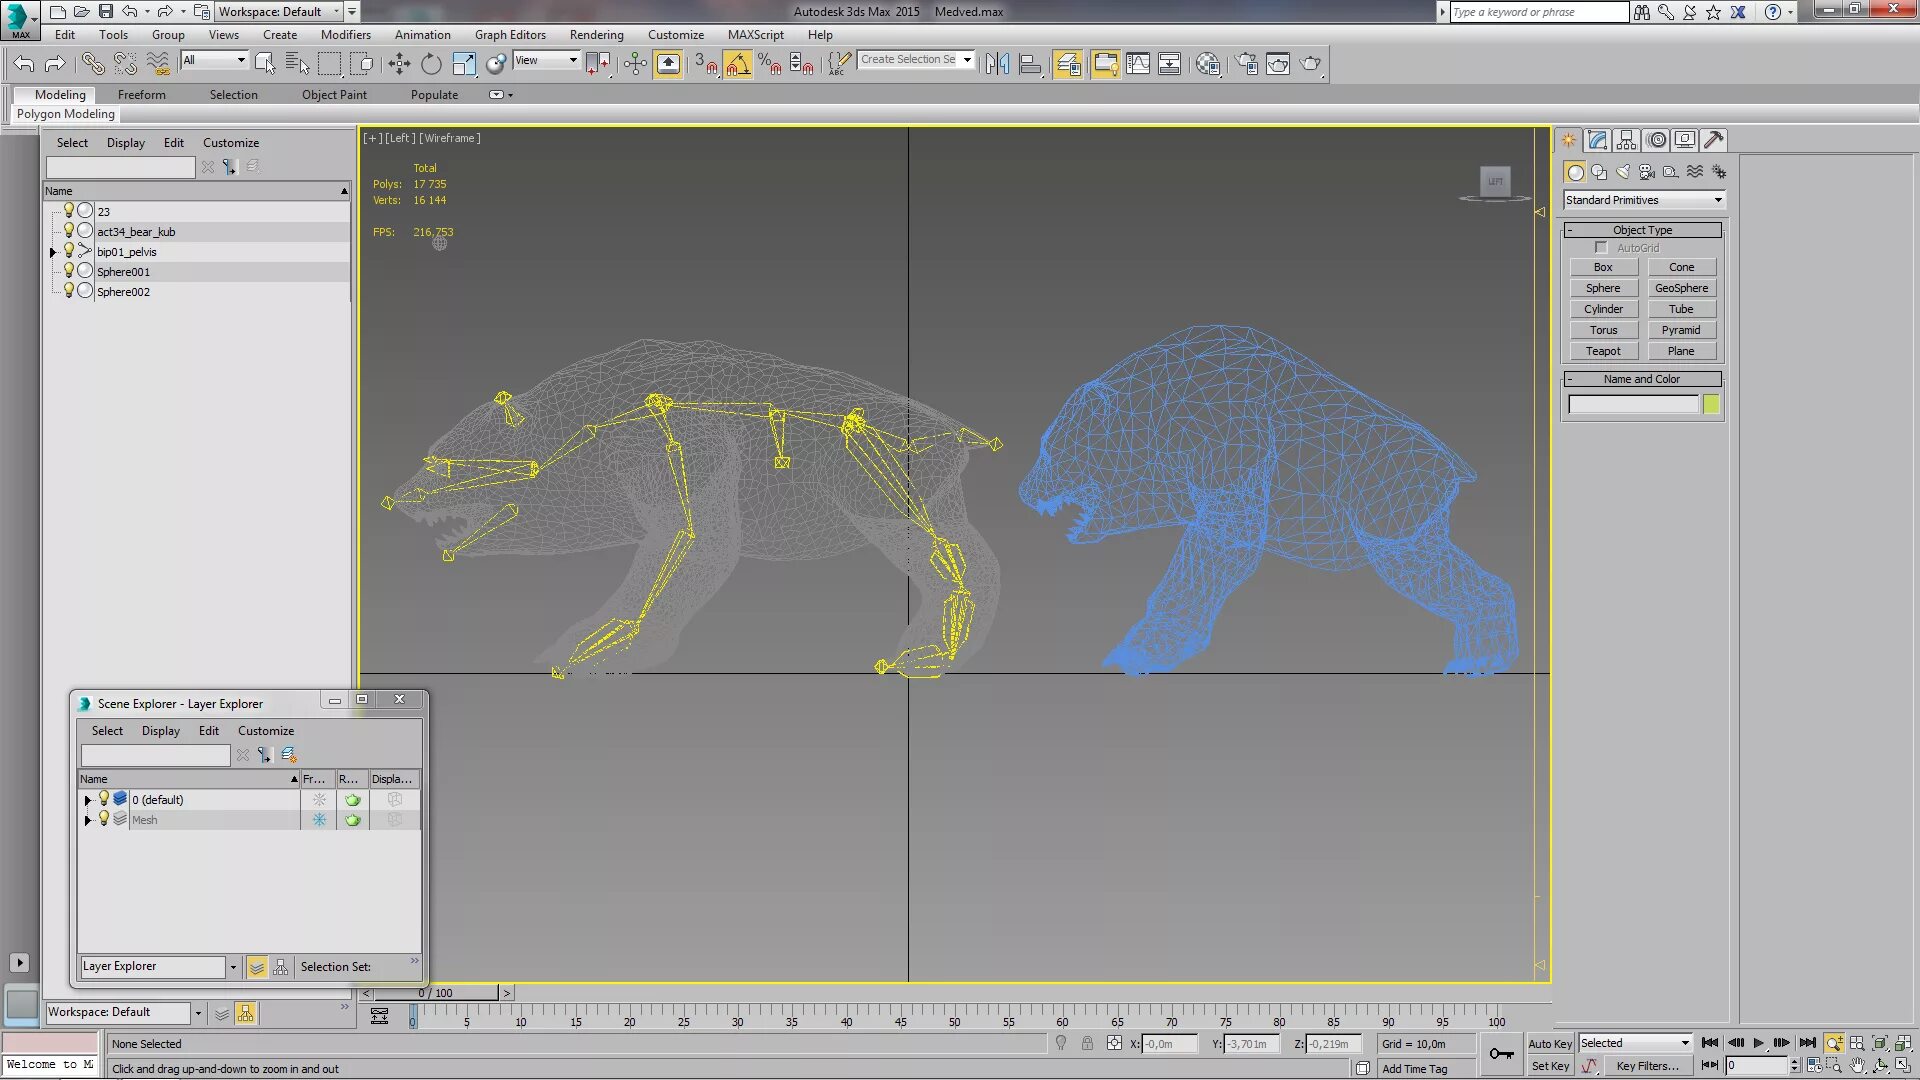The image size is (1920, 1080).
Task: Open the Cameras creation category
Action: tap(1646, 171)
